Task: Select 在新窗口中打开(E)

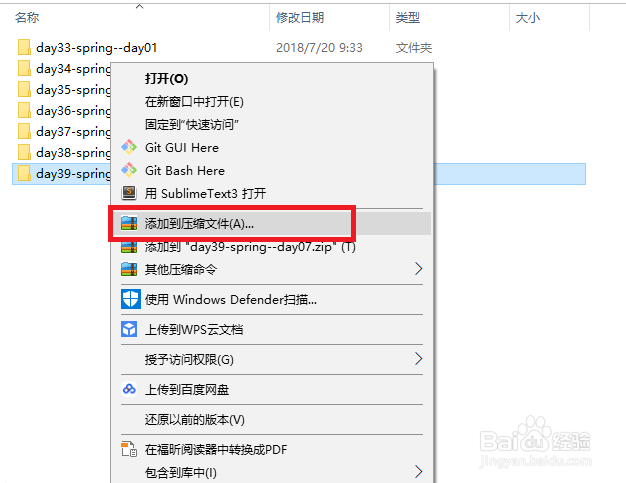Action: pos(194,102)
